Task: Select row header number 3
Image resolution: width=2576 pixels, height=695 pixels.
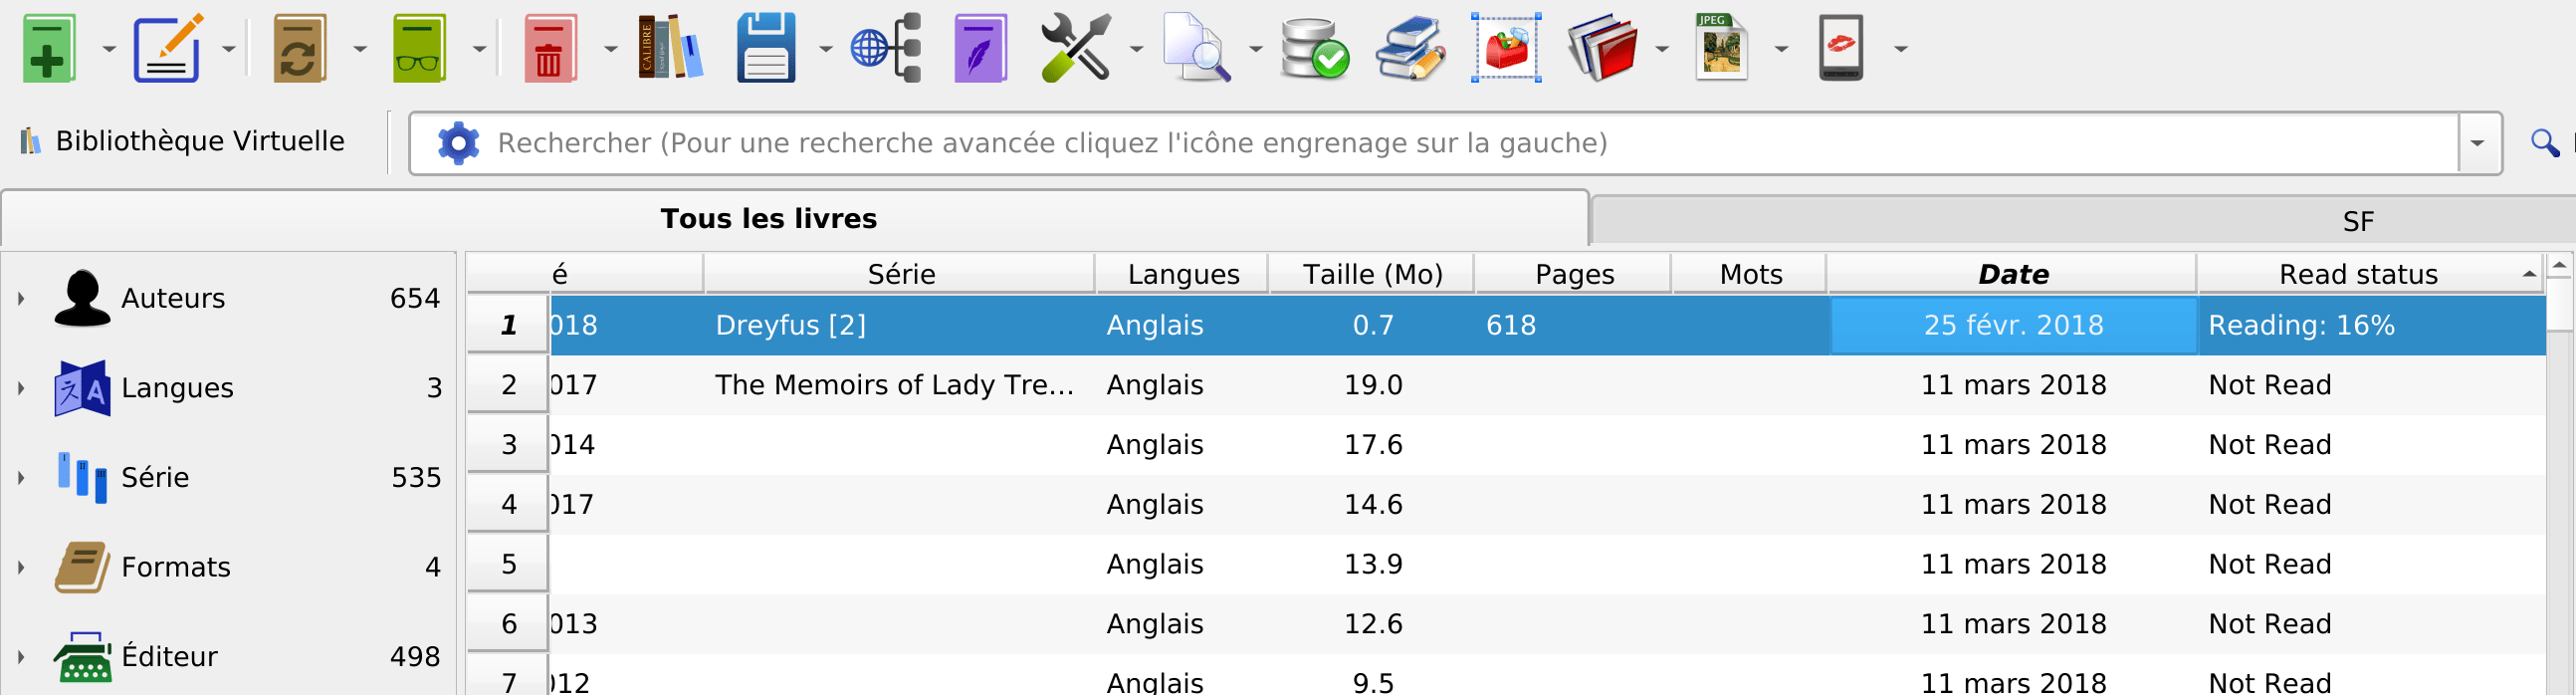Action: coord(508,445)
